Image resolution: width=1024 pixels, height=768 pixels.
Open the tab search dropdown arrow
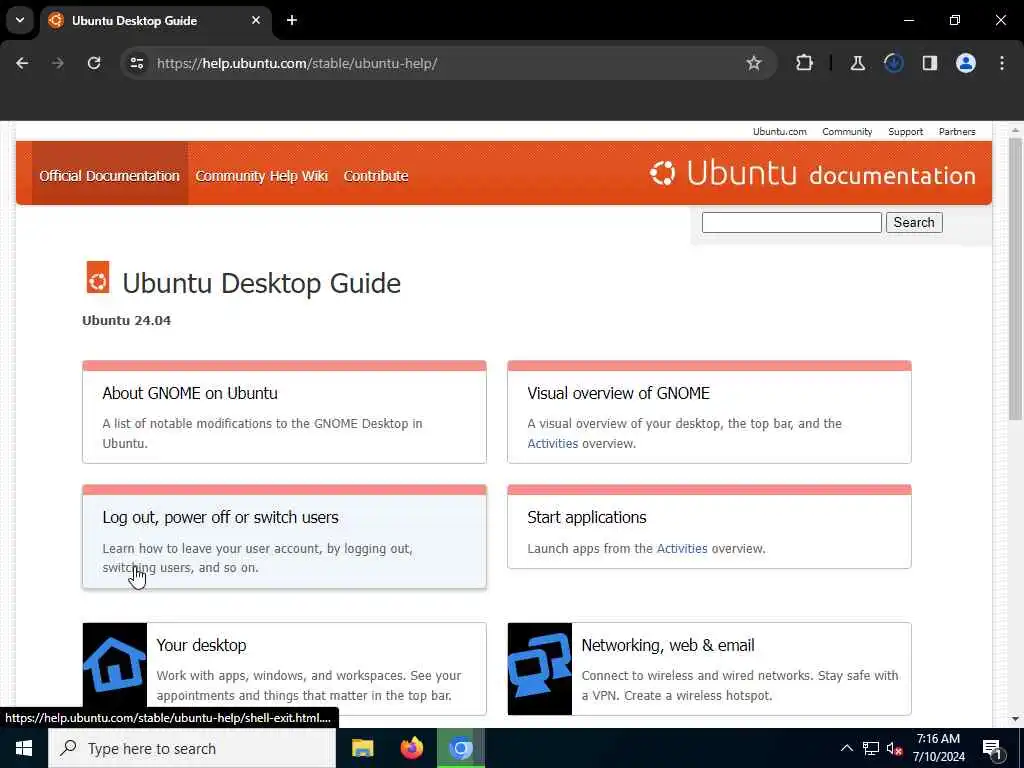pos(20,20)
